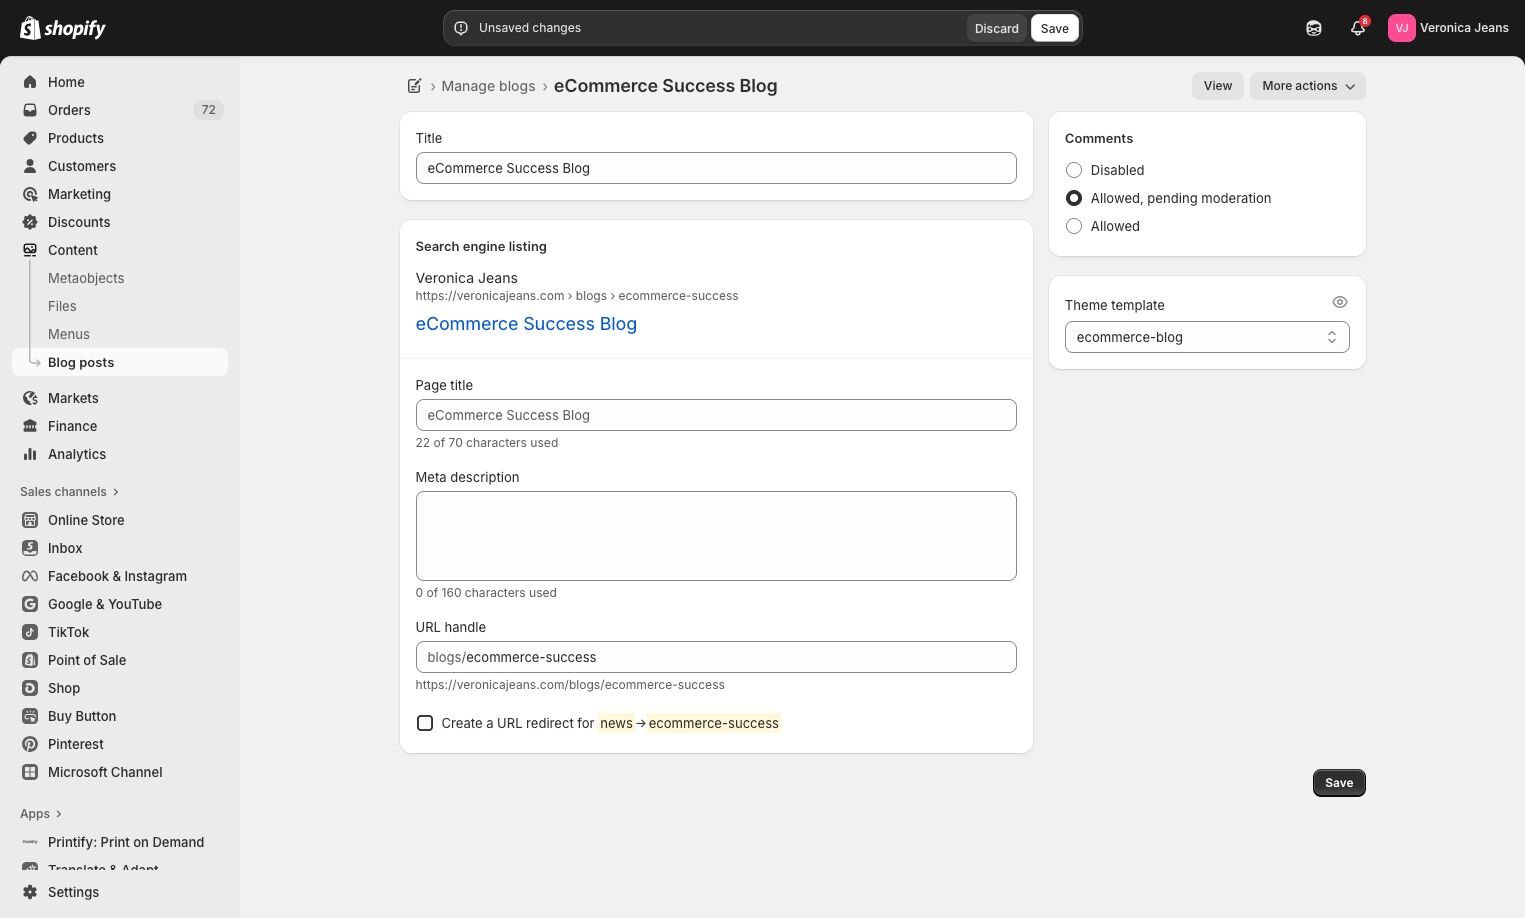Click the Shopify logo icon

[x=30, y=28]
